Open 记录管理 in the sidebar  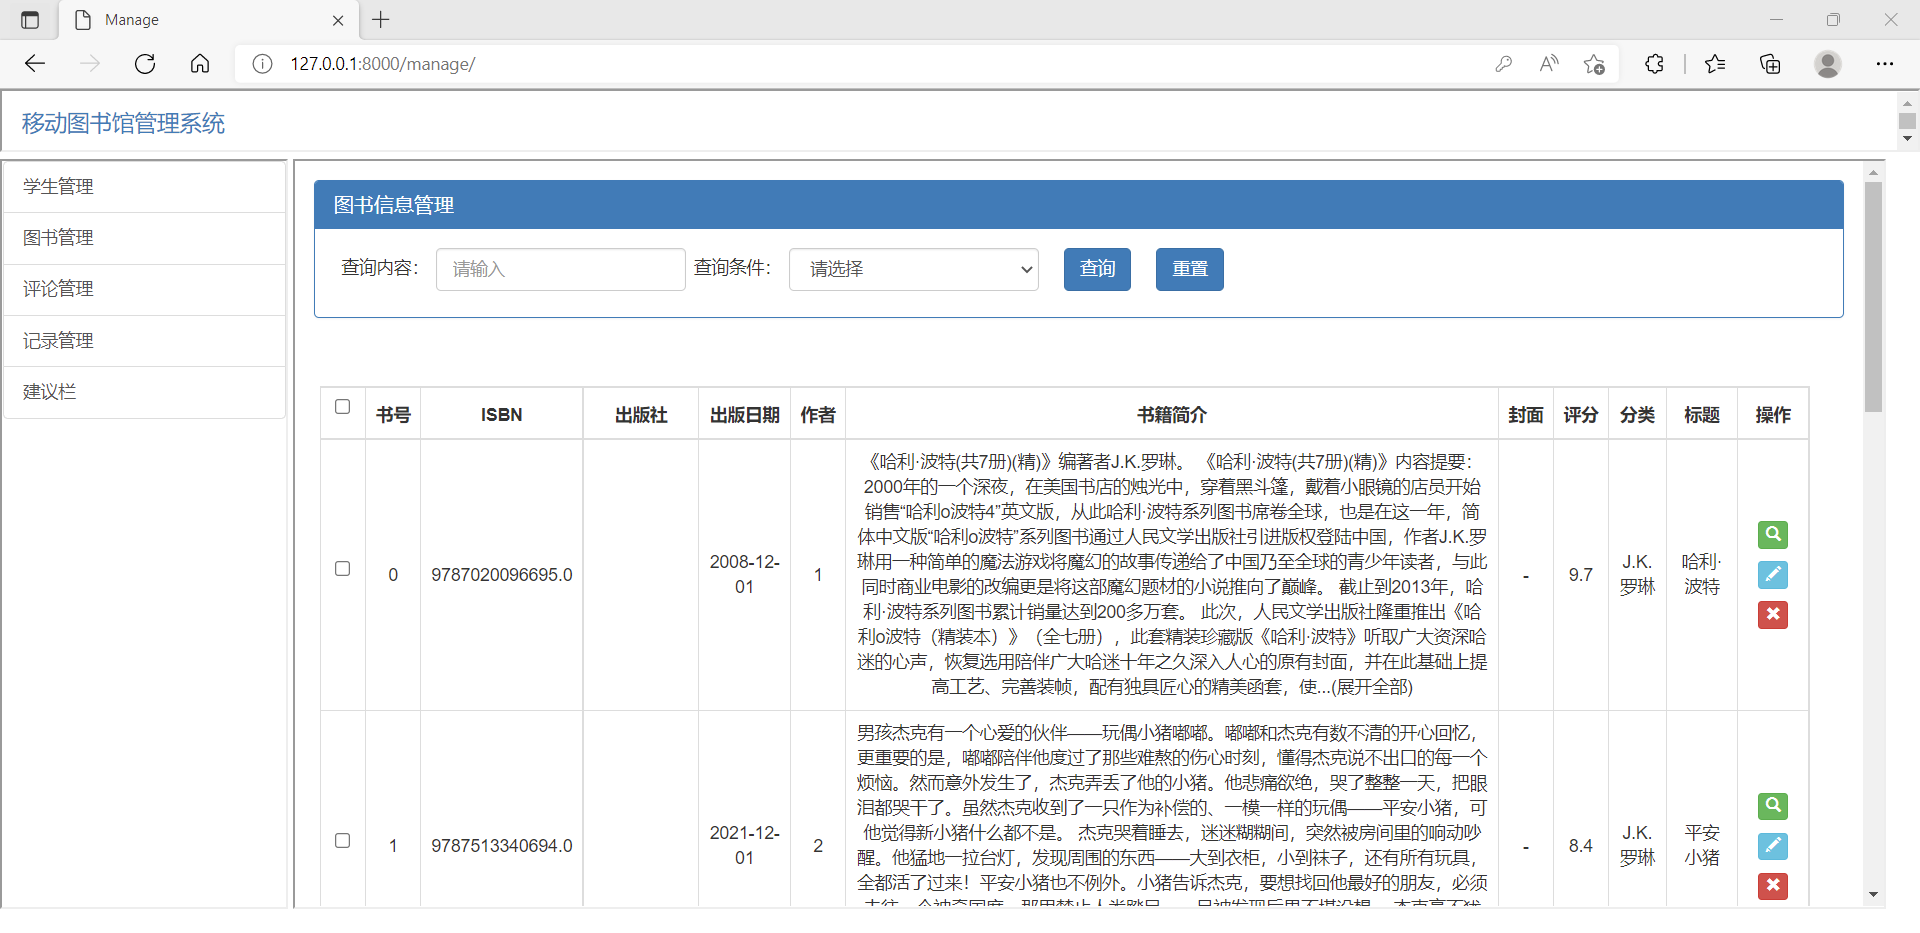(144, 341)
